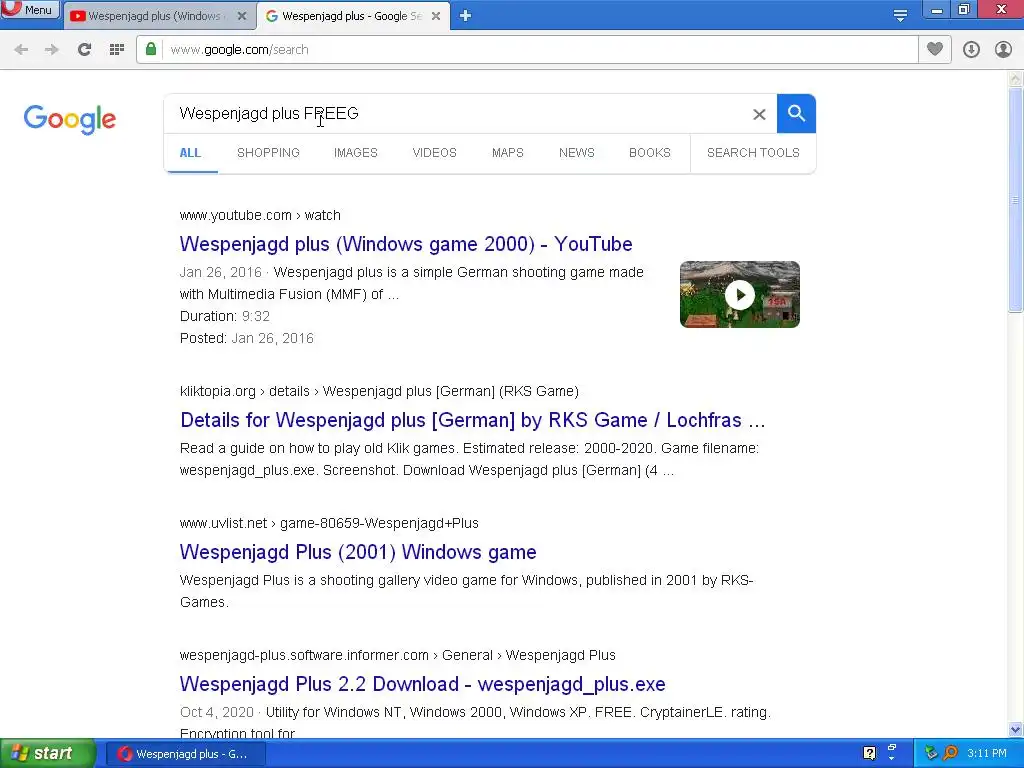
Task: Click the green security padlock icon
Action: click(151, 50)
